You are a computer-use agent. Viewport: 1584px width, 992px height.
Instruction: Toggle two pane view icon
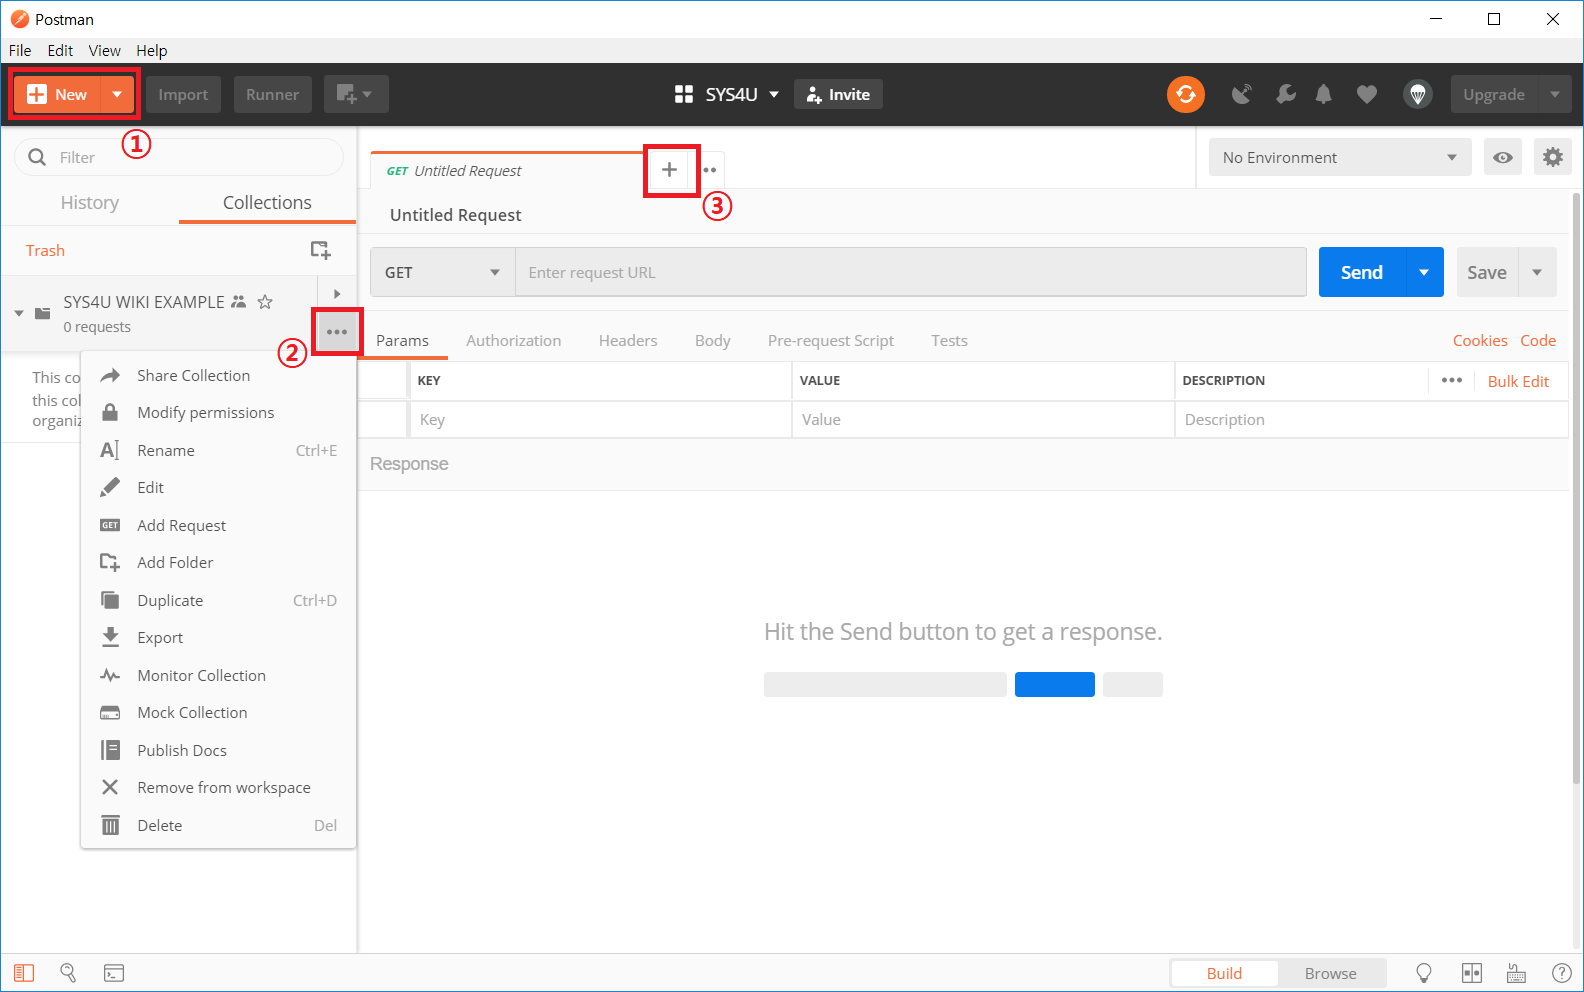1471,973
